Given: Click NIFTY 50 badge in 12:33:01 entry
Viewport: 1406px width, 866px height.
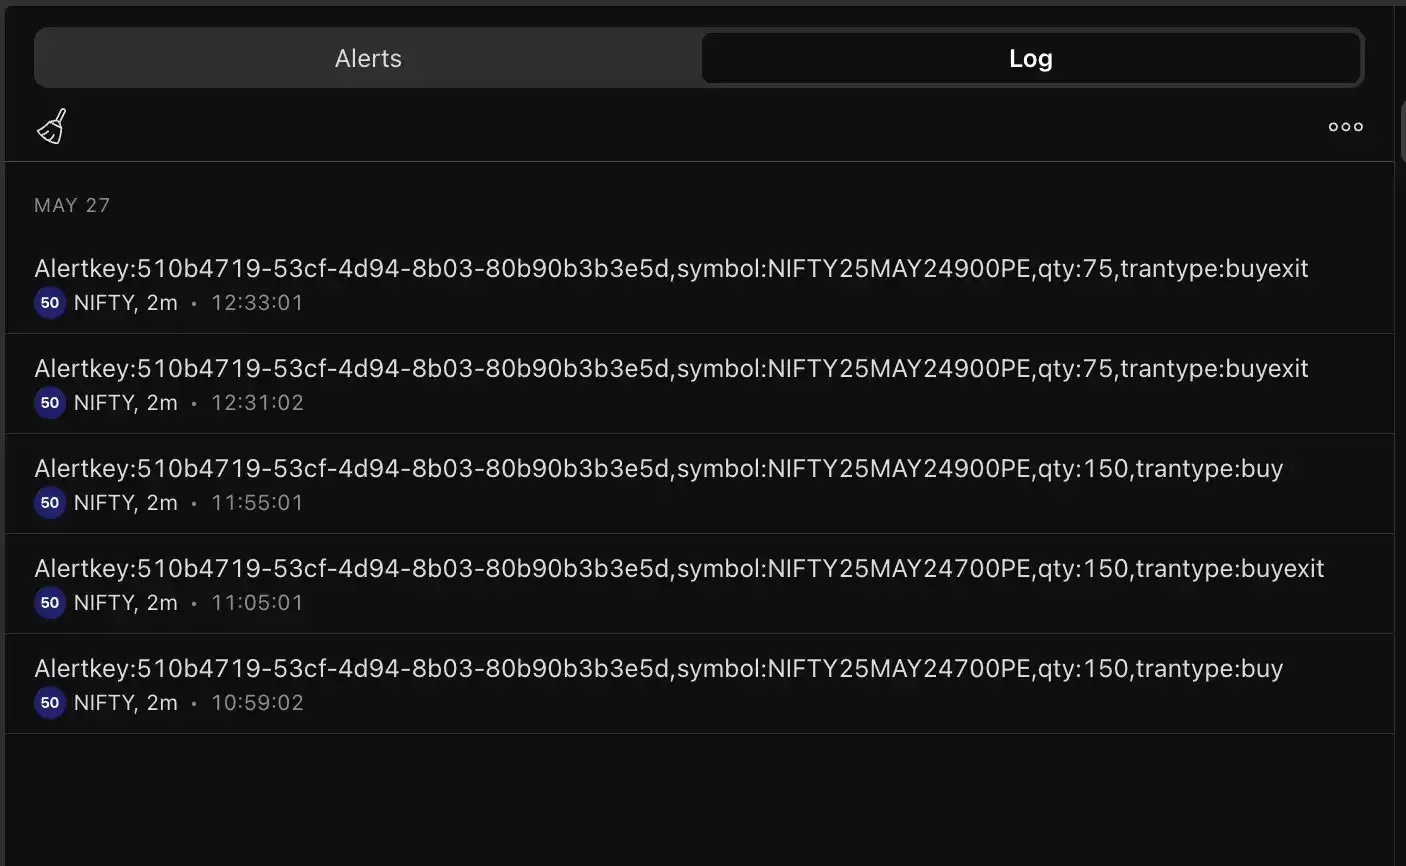Looking at the screenshot, I should pos(50,303).
